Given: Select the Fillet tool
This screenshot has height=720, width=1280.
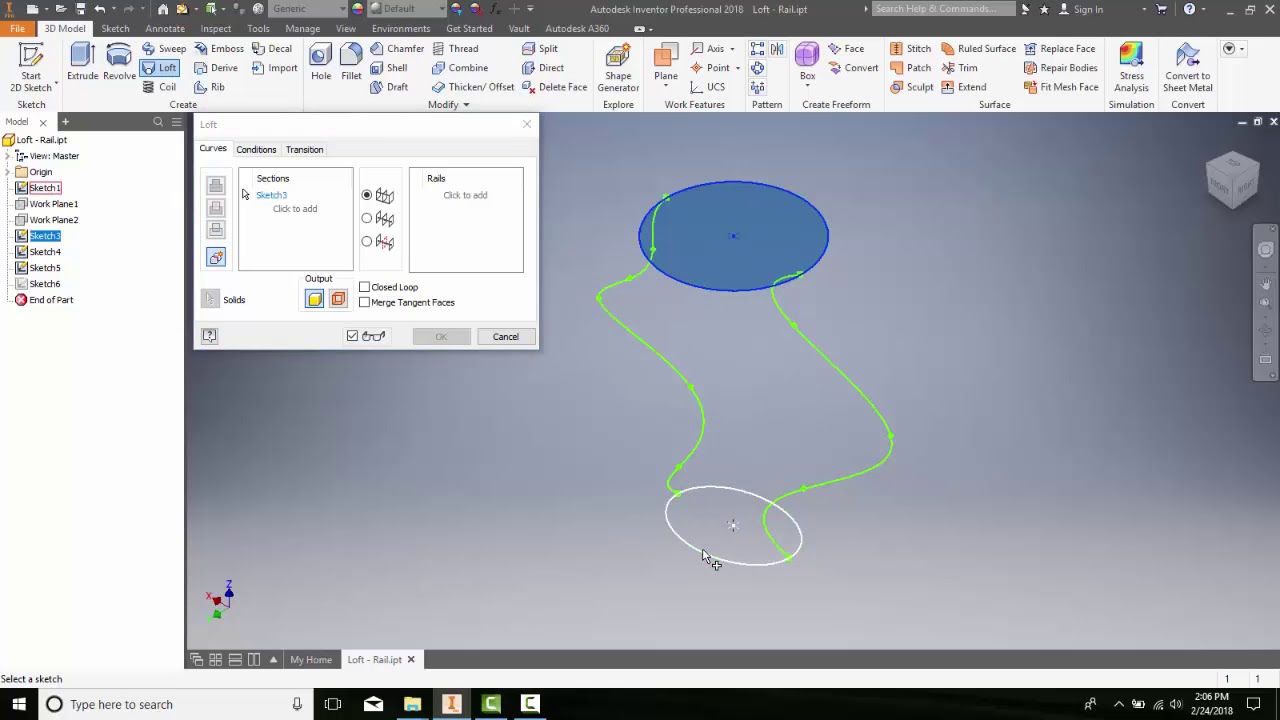Looking at the screenshot, I should (x=351, y=62).
